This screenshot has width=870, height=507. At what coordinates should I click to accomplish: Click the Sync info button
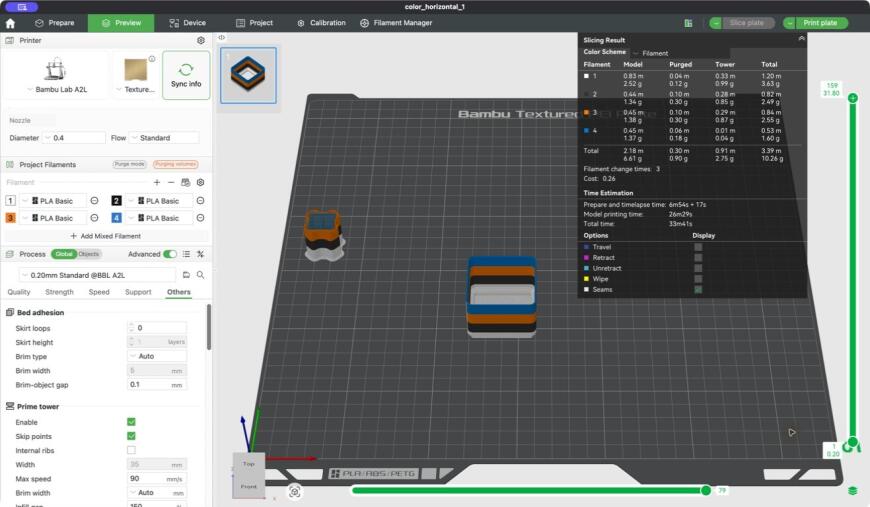186,75
